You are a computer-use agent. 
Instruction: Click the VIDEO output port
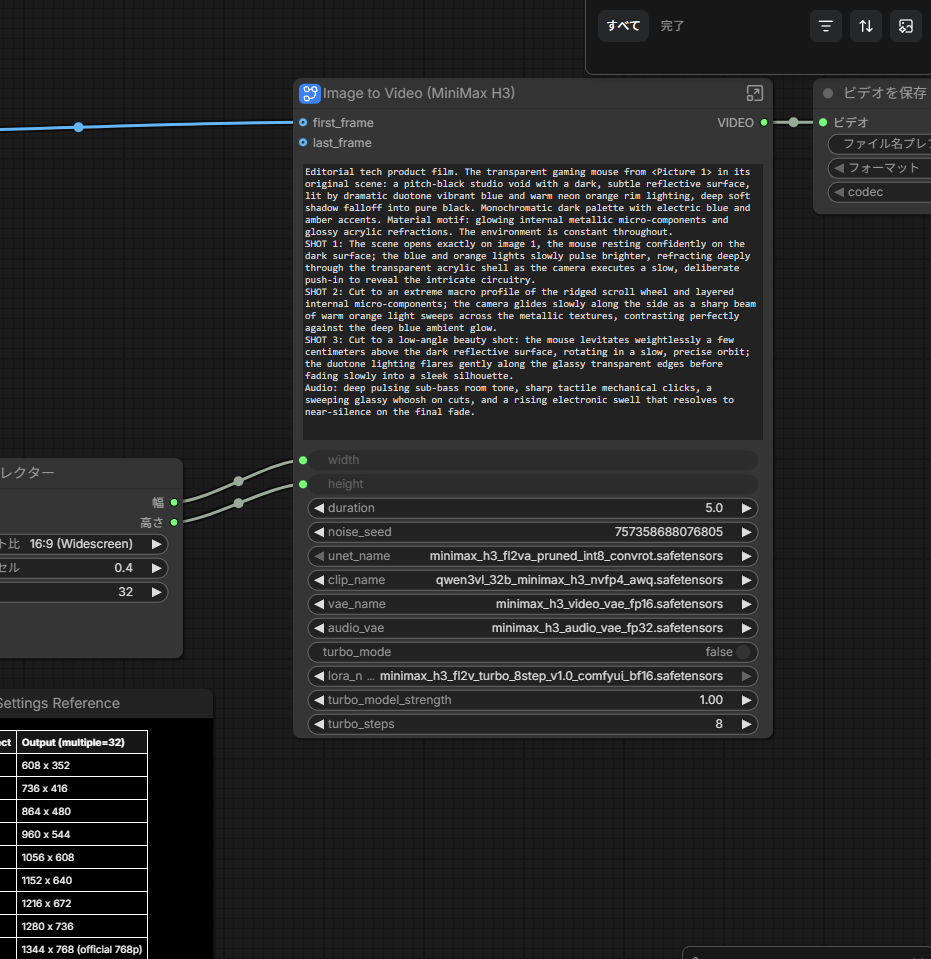pyautogui.click(x=764, y=123)
